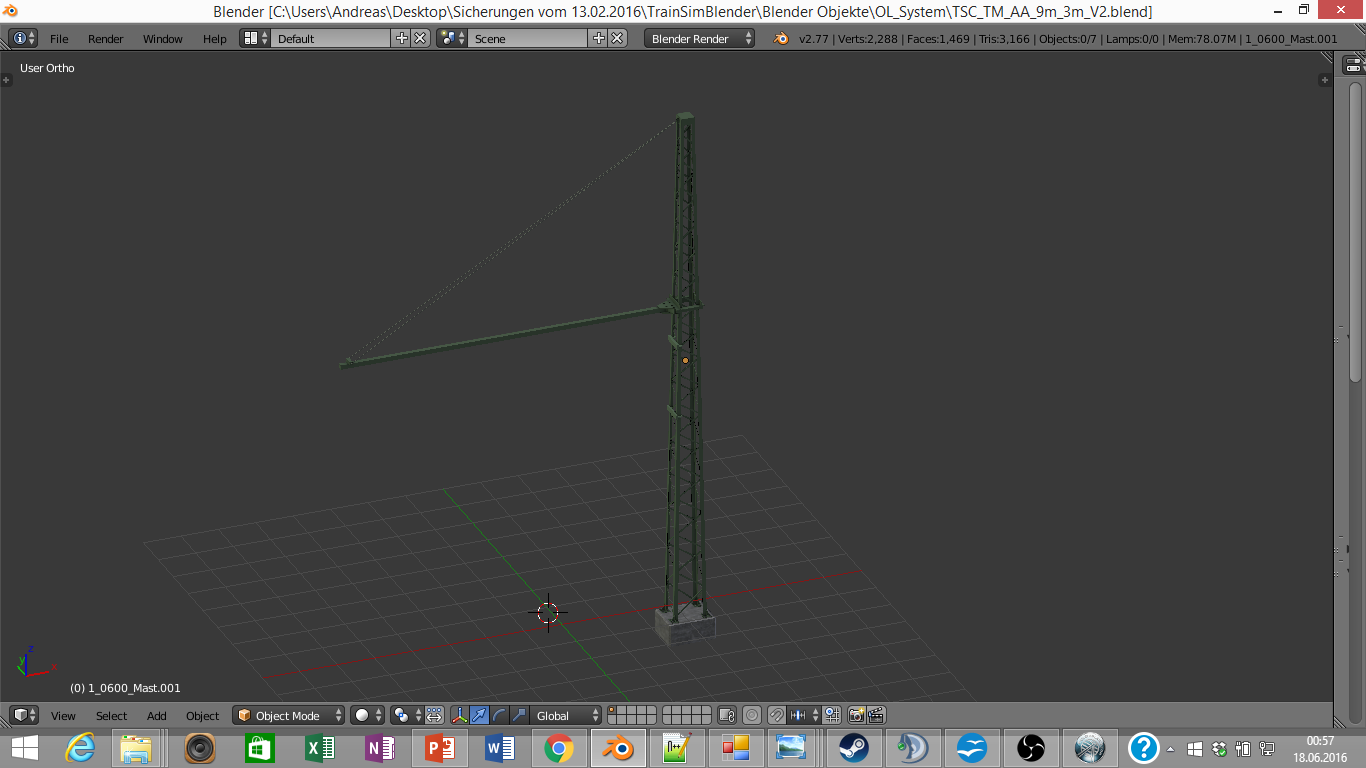1366x768 pixels.
Task: Open Google Chrome from taskbar
Action: (x=558, y=748)
